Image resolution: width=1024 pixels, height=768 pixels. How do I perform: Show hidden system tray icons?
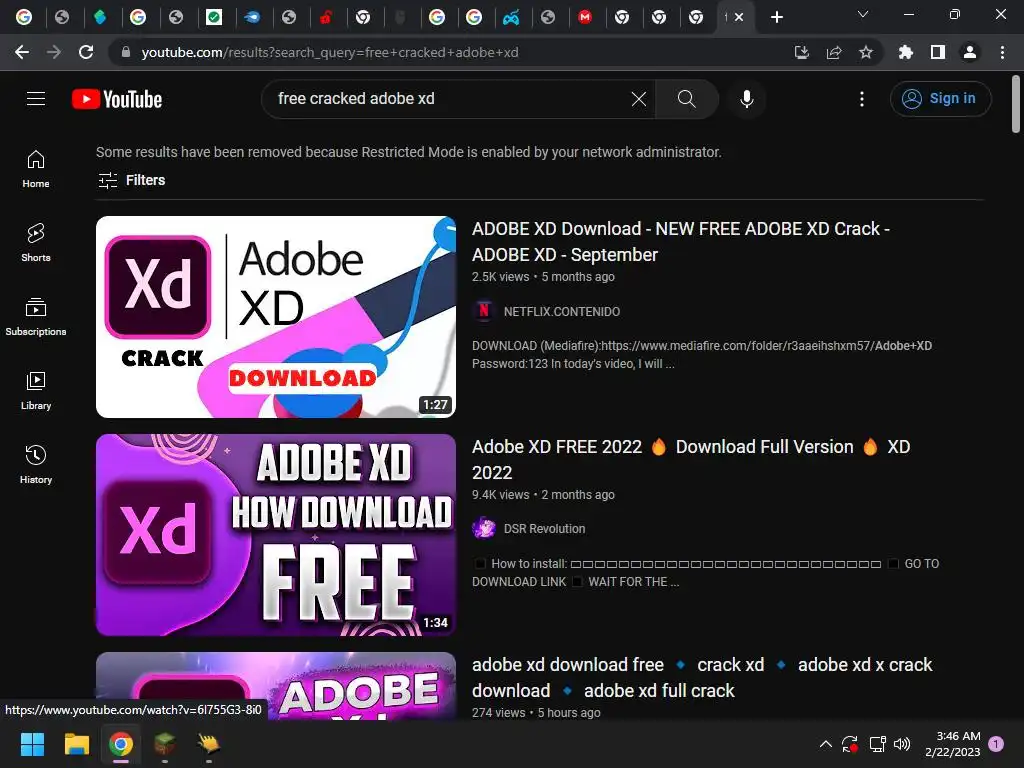coord(825,744)
